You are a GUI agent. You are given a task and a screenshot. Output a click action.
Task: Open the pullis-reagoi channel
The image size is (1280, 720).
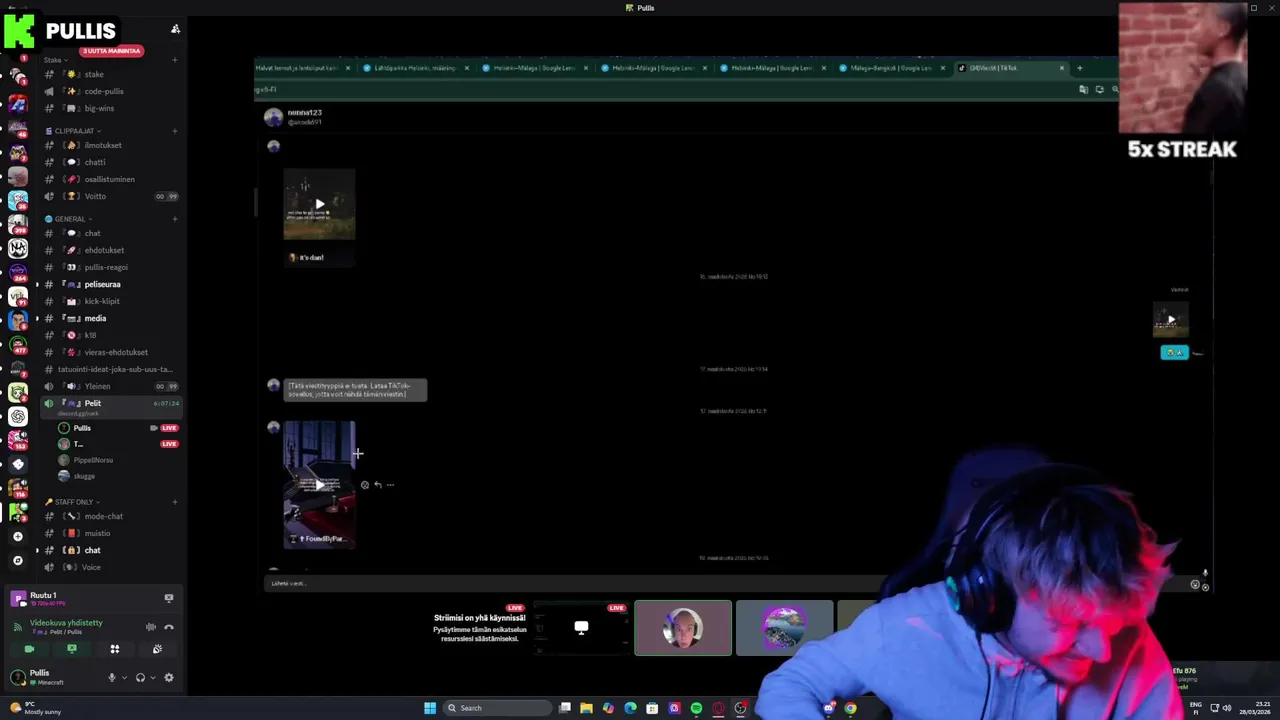point(110,267)
